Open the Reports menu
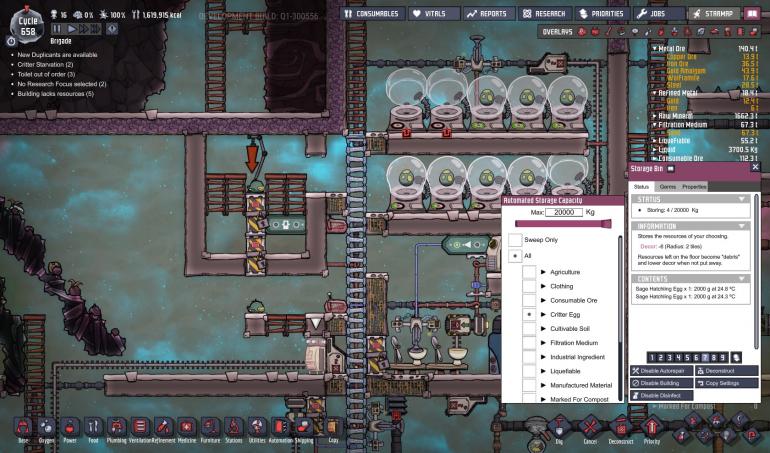 click(489, 14)
